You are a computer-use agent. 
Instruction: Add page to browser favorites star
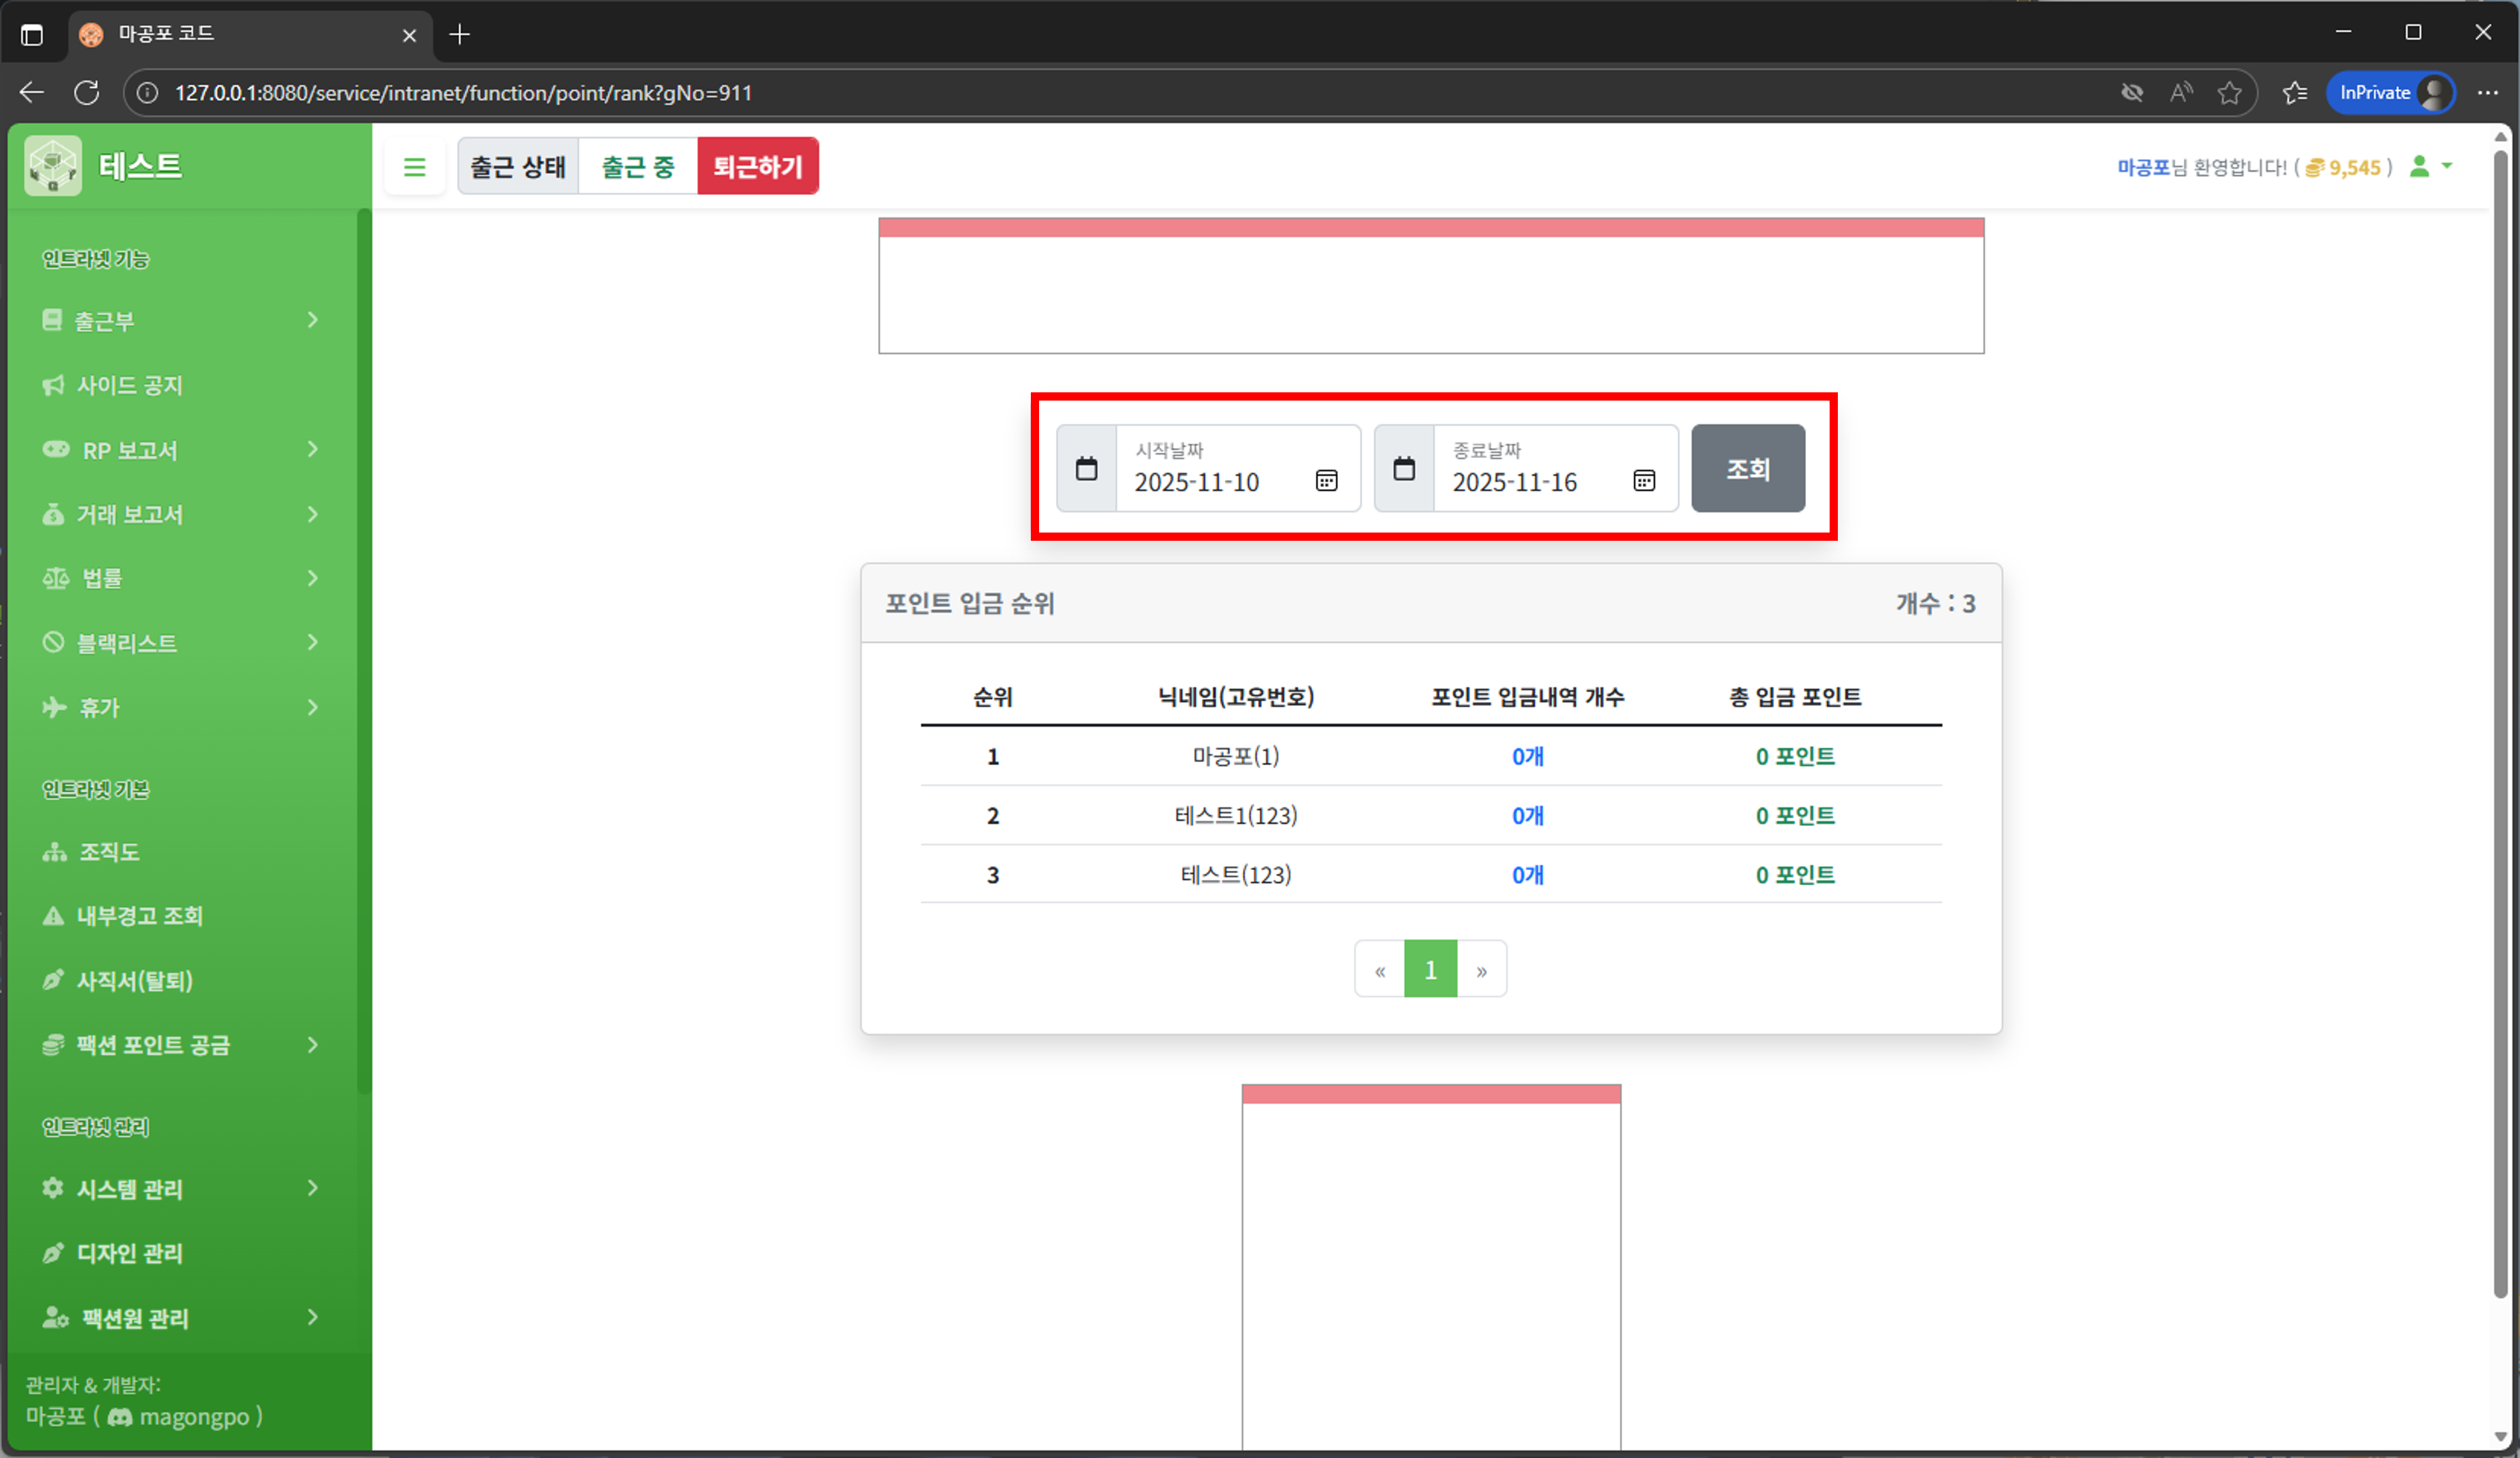pyautogui.click(x=2229, y=93)
